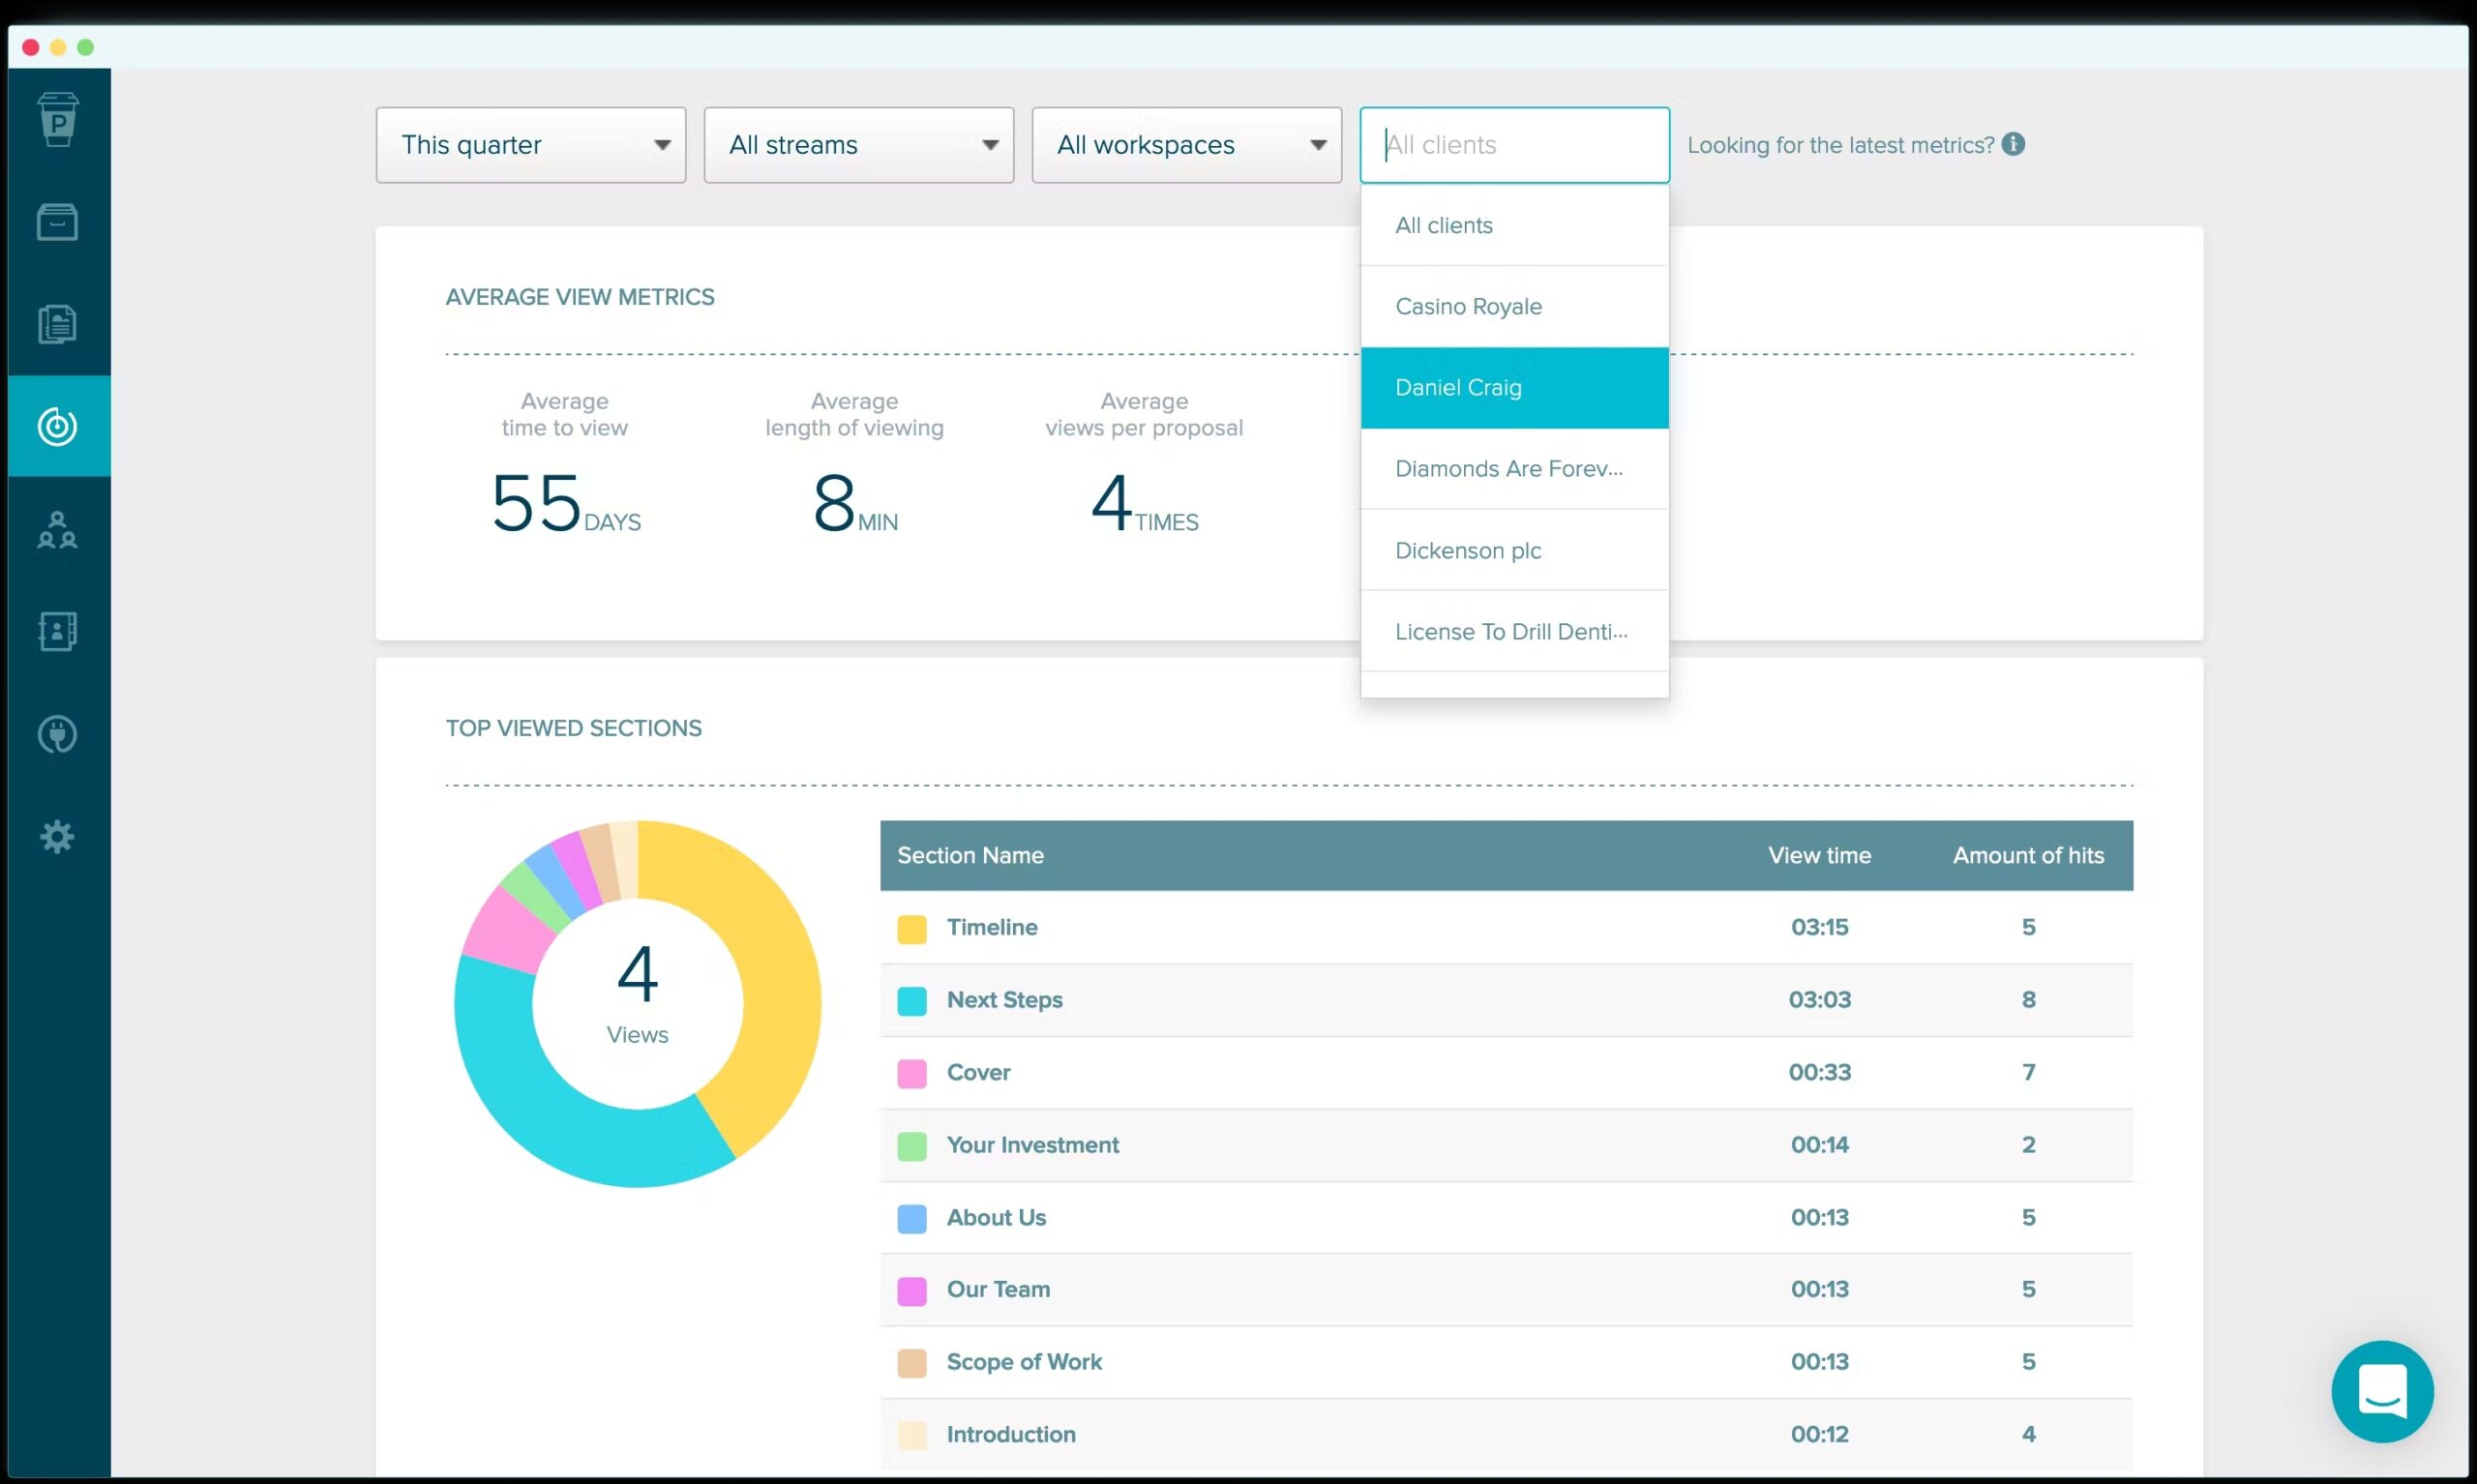This screenshot has width=2477, height=1484.
Task: Click the 00:33 Cover view time
Action: tap(1819, 1072)
